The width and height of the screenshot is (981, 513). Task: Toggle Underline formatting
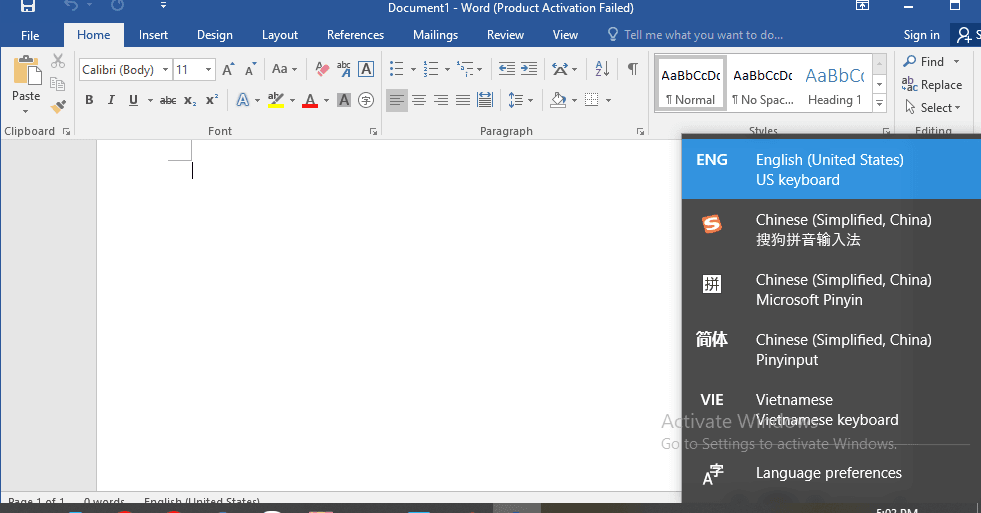(133, 100)
